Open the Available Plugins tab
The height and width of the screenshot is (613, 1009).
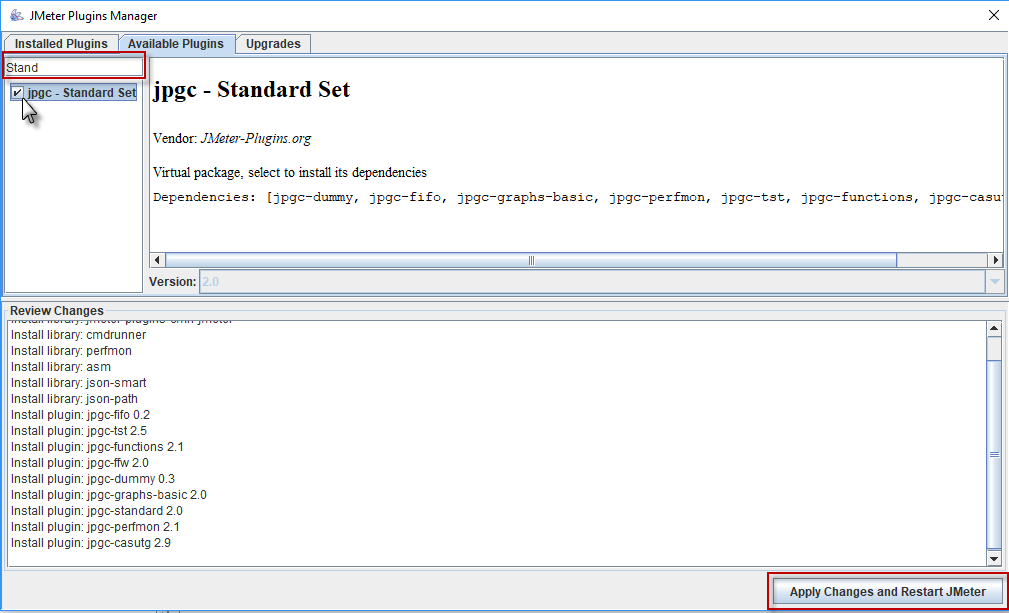[x=177, y=44]
